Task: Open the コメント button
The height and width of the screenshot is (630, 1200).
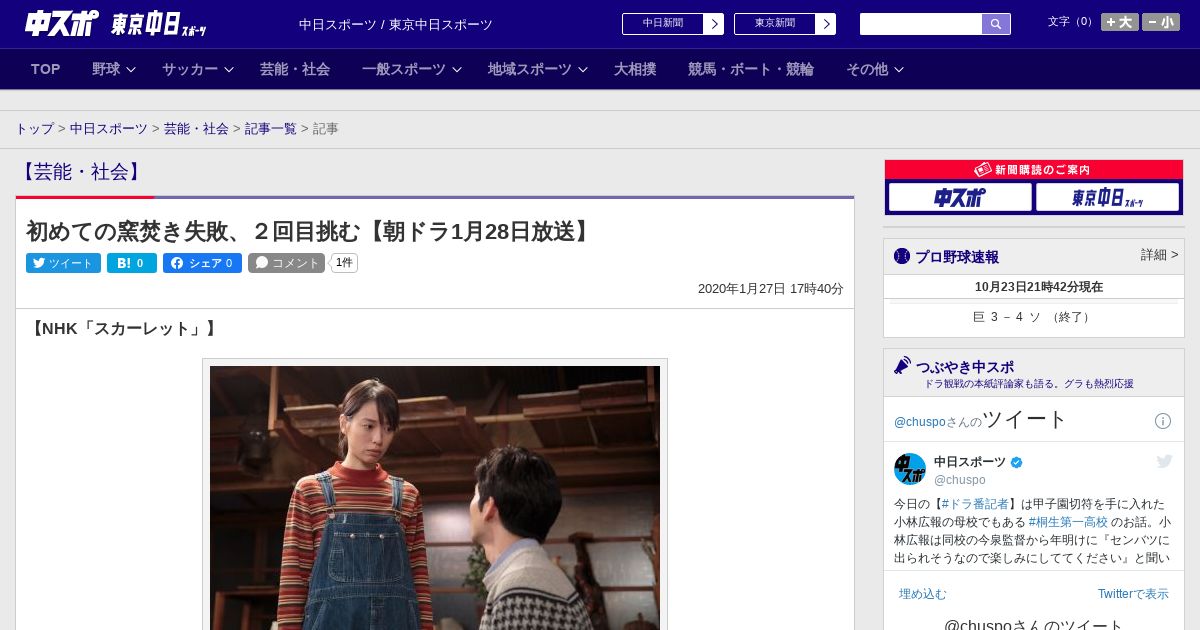Action: (286, 263)
